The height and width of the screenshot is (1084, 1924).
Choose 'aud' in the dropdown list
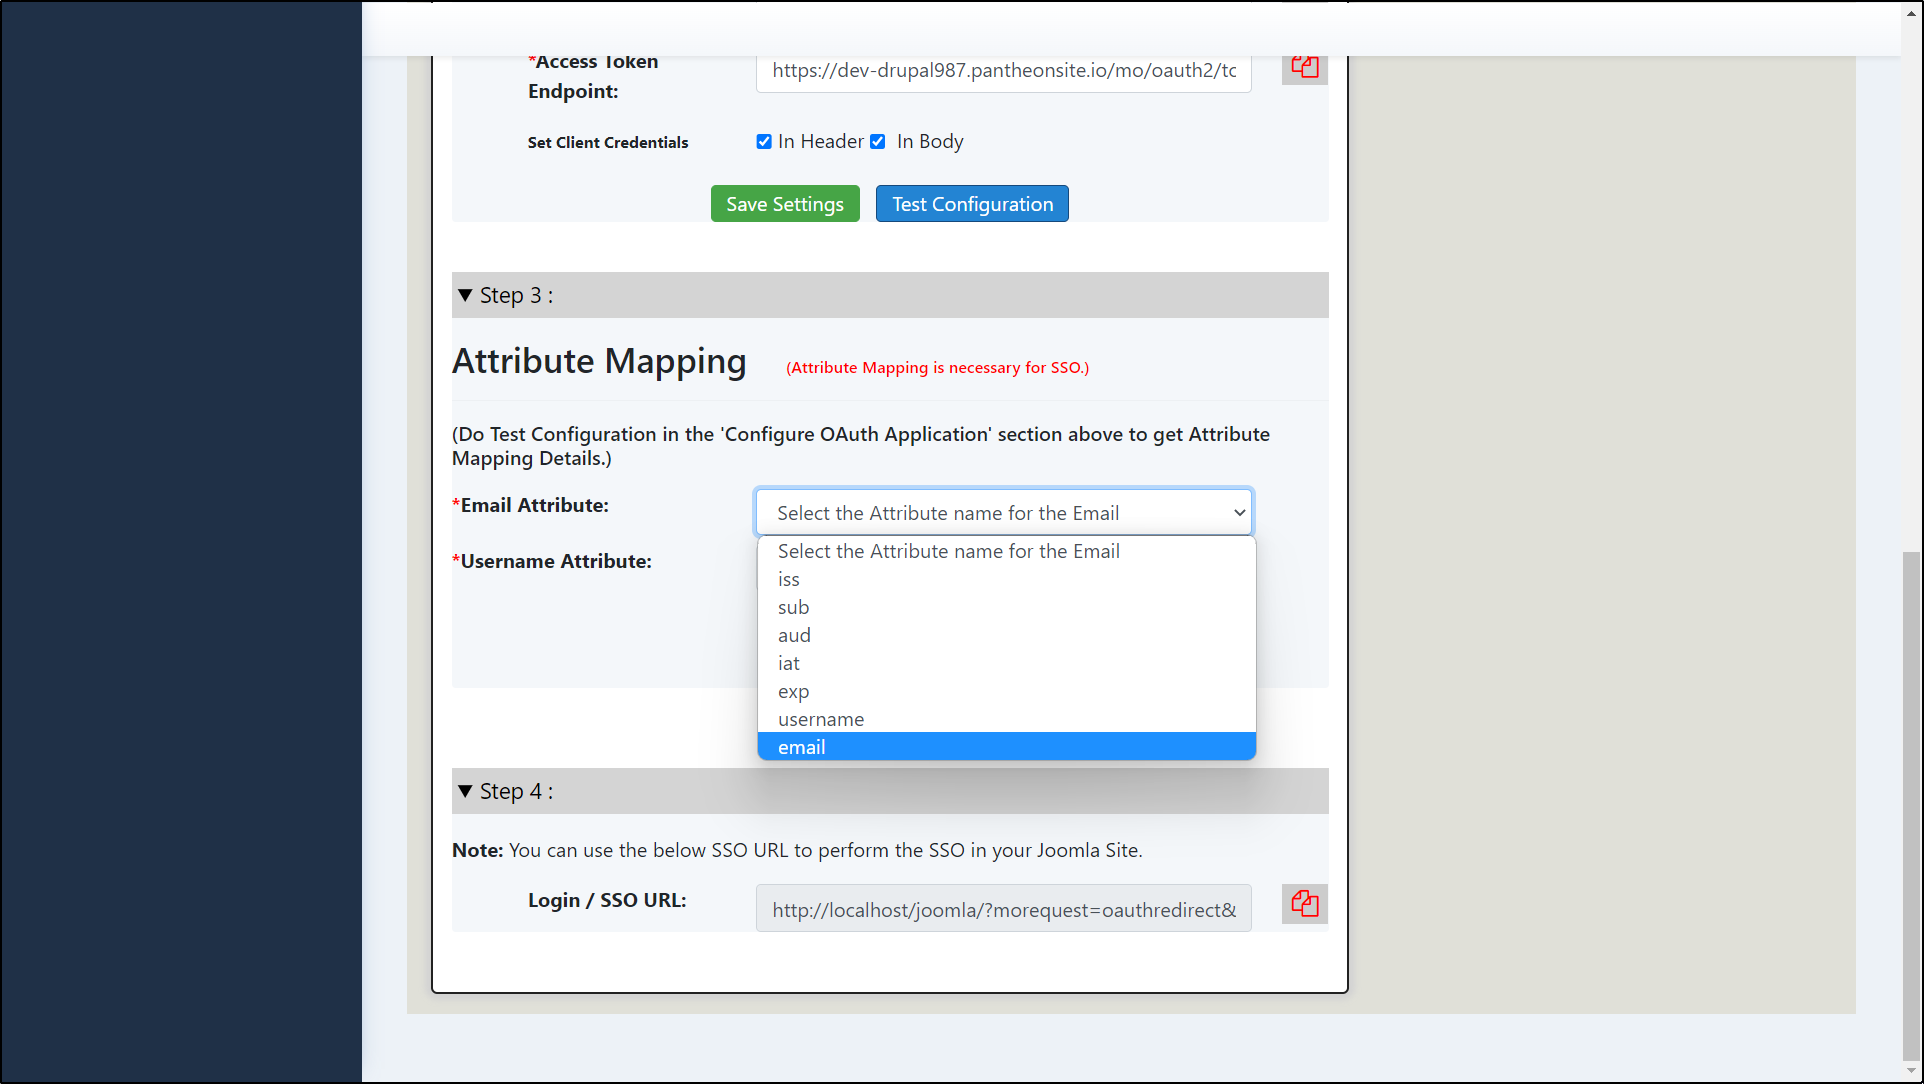coord(1006,635)
